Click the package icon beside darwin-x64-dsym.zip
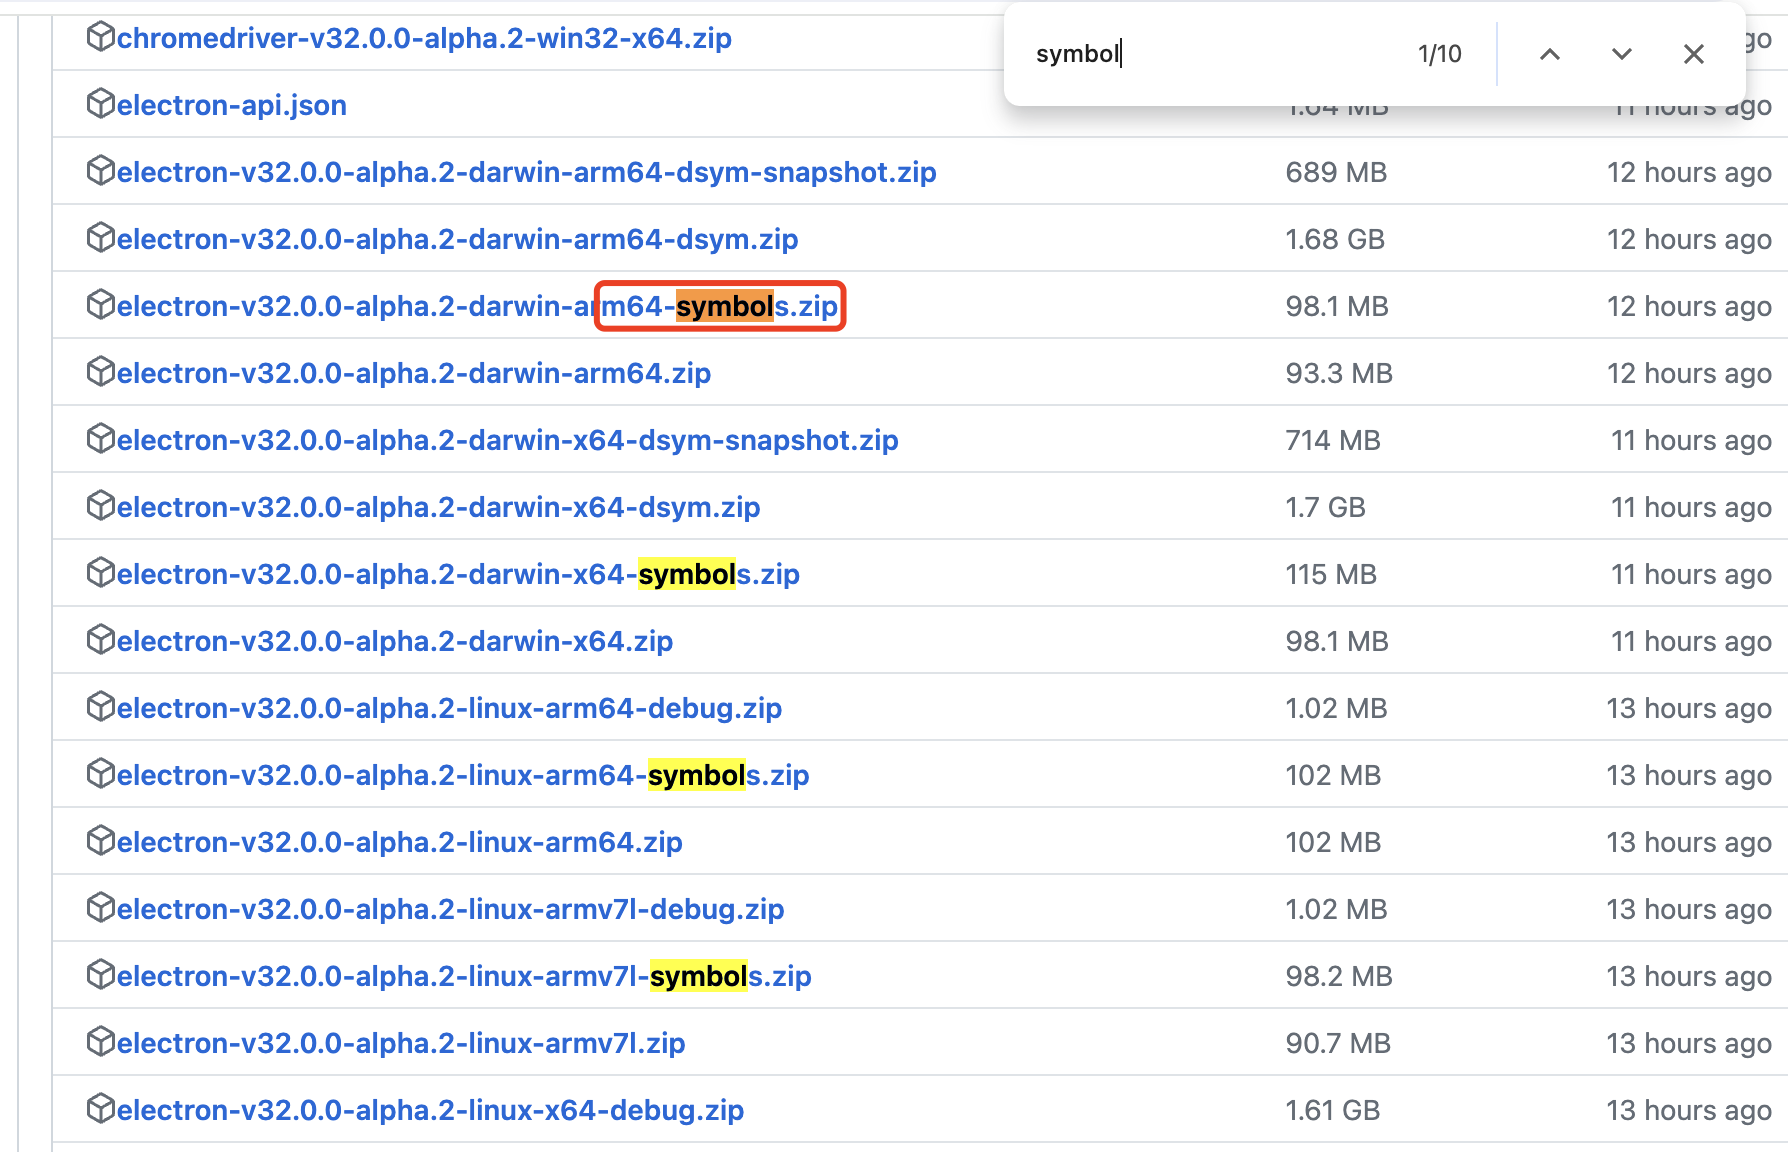The width and height of the screenshot is (1788, 1152). pos(101,506)
